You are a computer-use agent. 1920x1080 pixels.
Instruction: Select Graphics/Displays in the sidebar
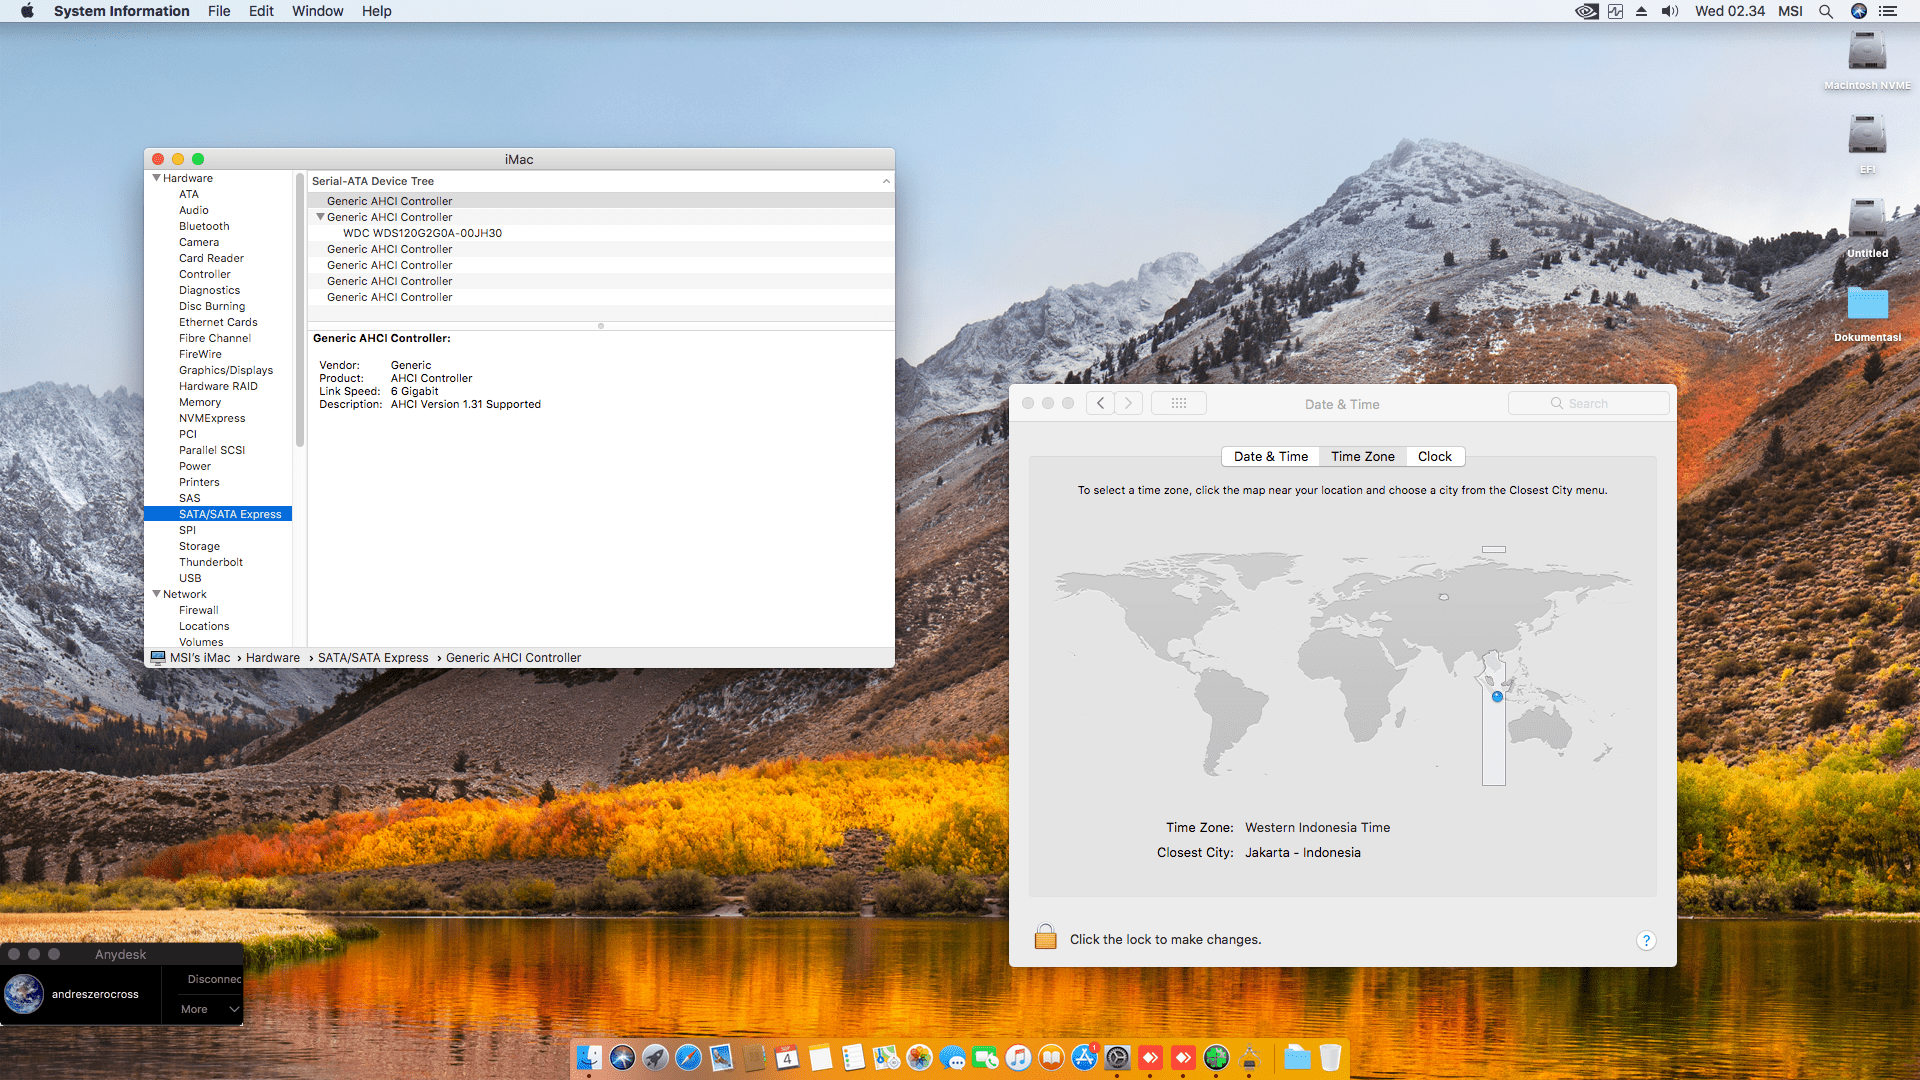pos(225,370)
